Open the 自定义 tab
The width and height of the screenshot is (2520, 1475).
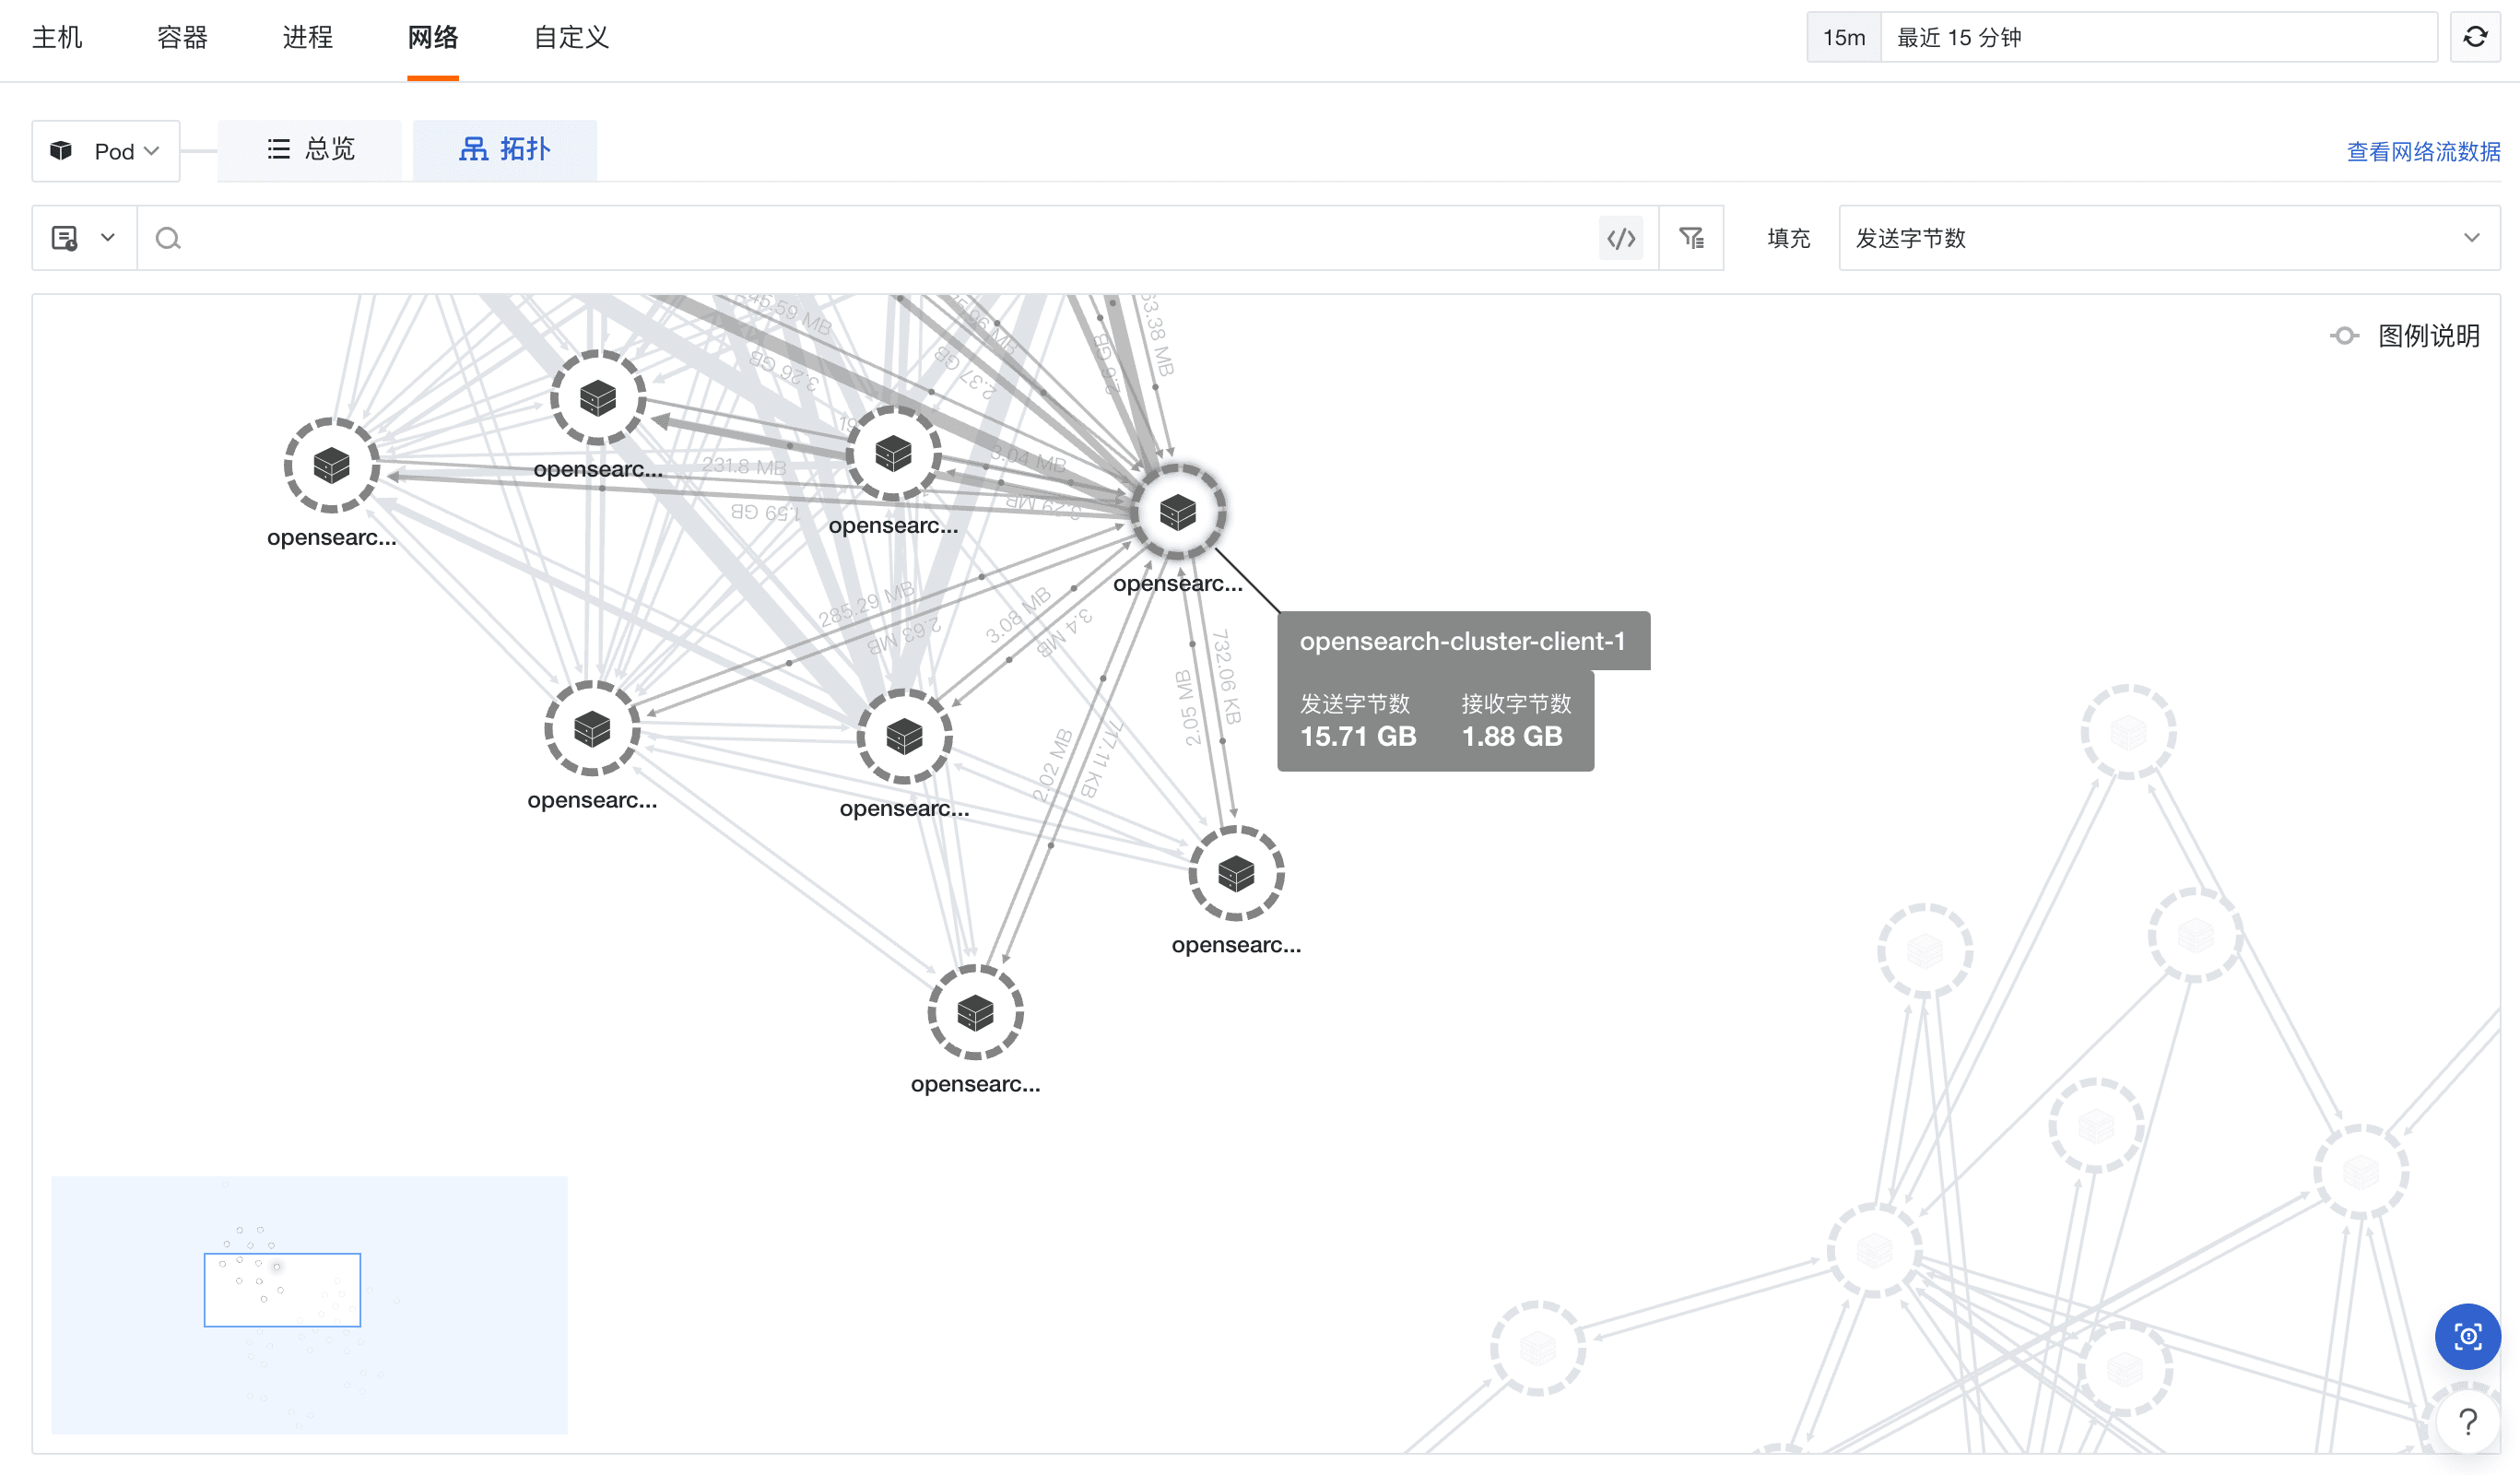[570, 38]
